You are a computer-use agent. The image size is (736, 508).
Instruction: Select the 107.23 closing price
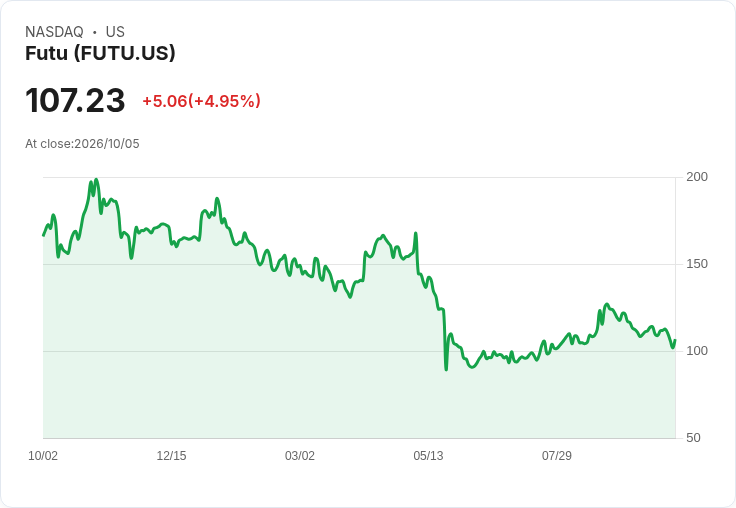75,100
